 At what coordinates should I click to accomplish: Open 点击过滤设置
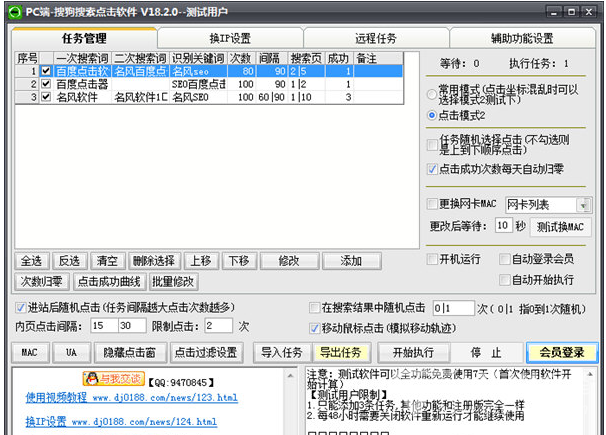[206, 352]
